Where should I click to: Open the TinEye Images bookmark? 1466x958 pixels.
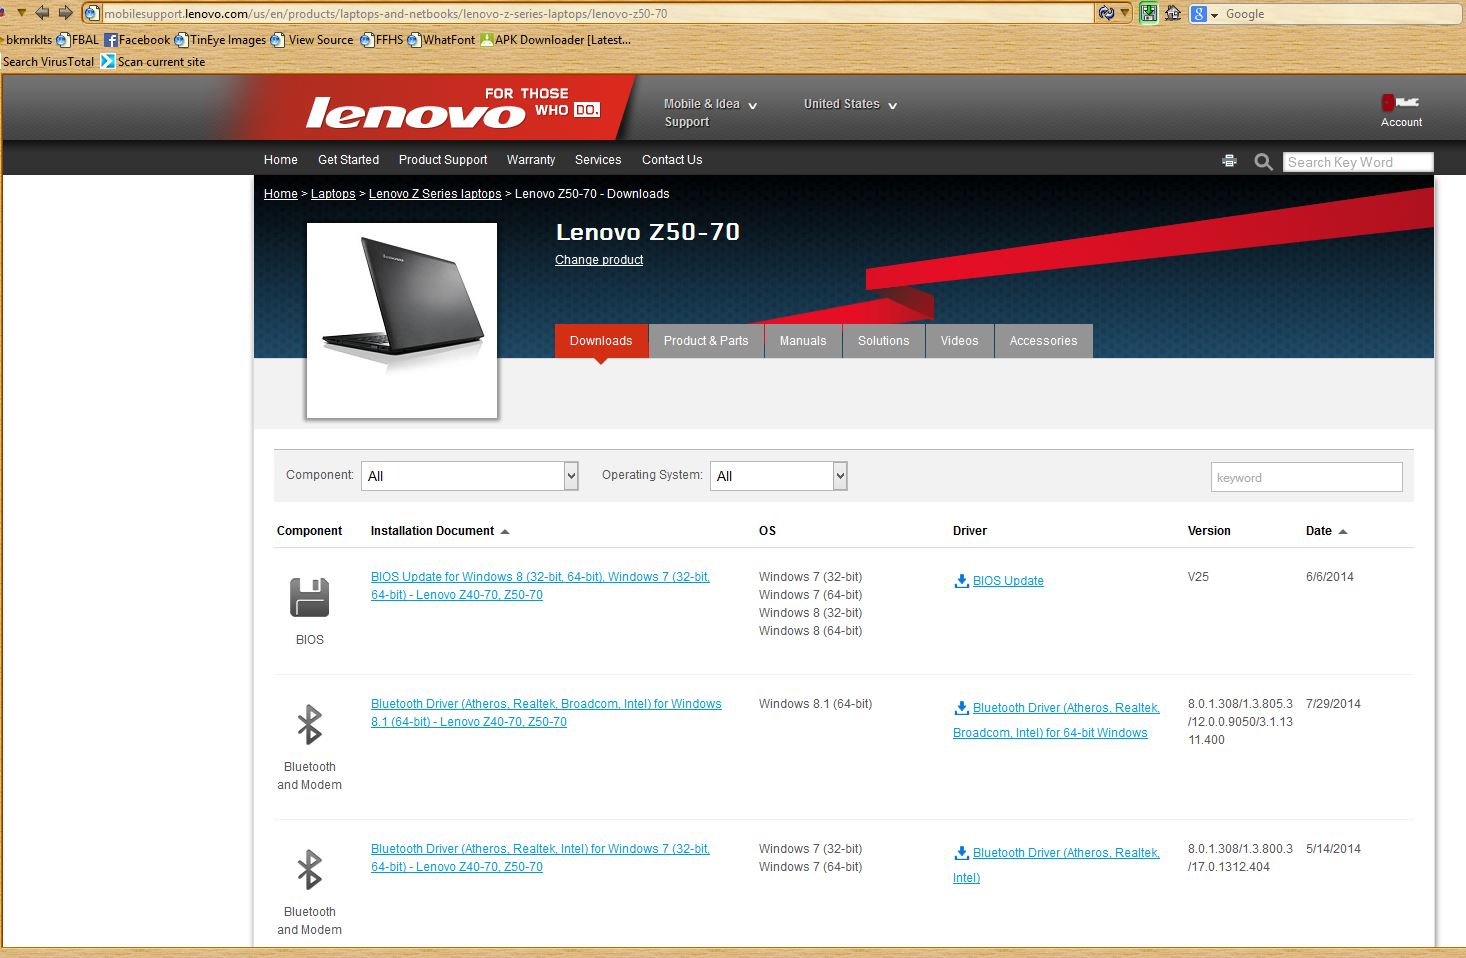coord(220,40)
